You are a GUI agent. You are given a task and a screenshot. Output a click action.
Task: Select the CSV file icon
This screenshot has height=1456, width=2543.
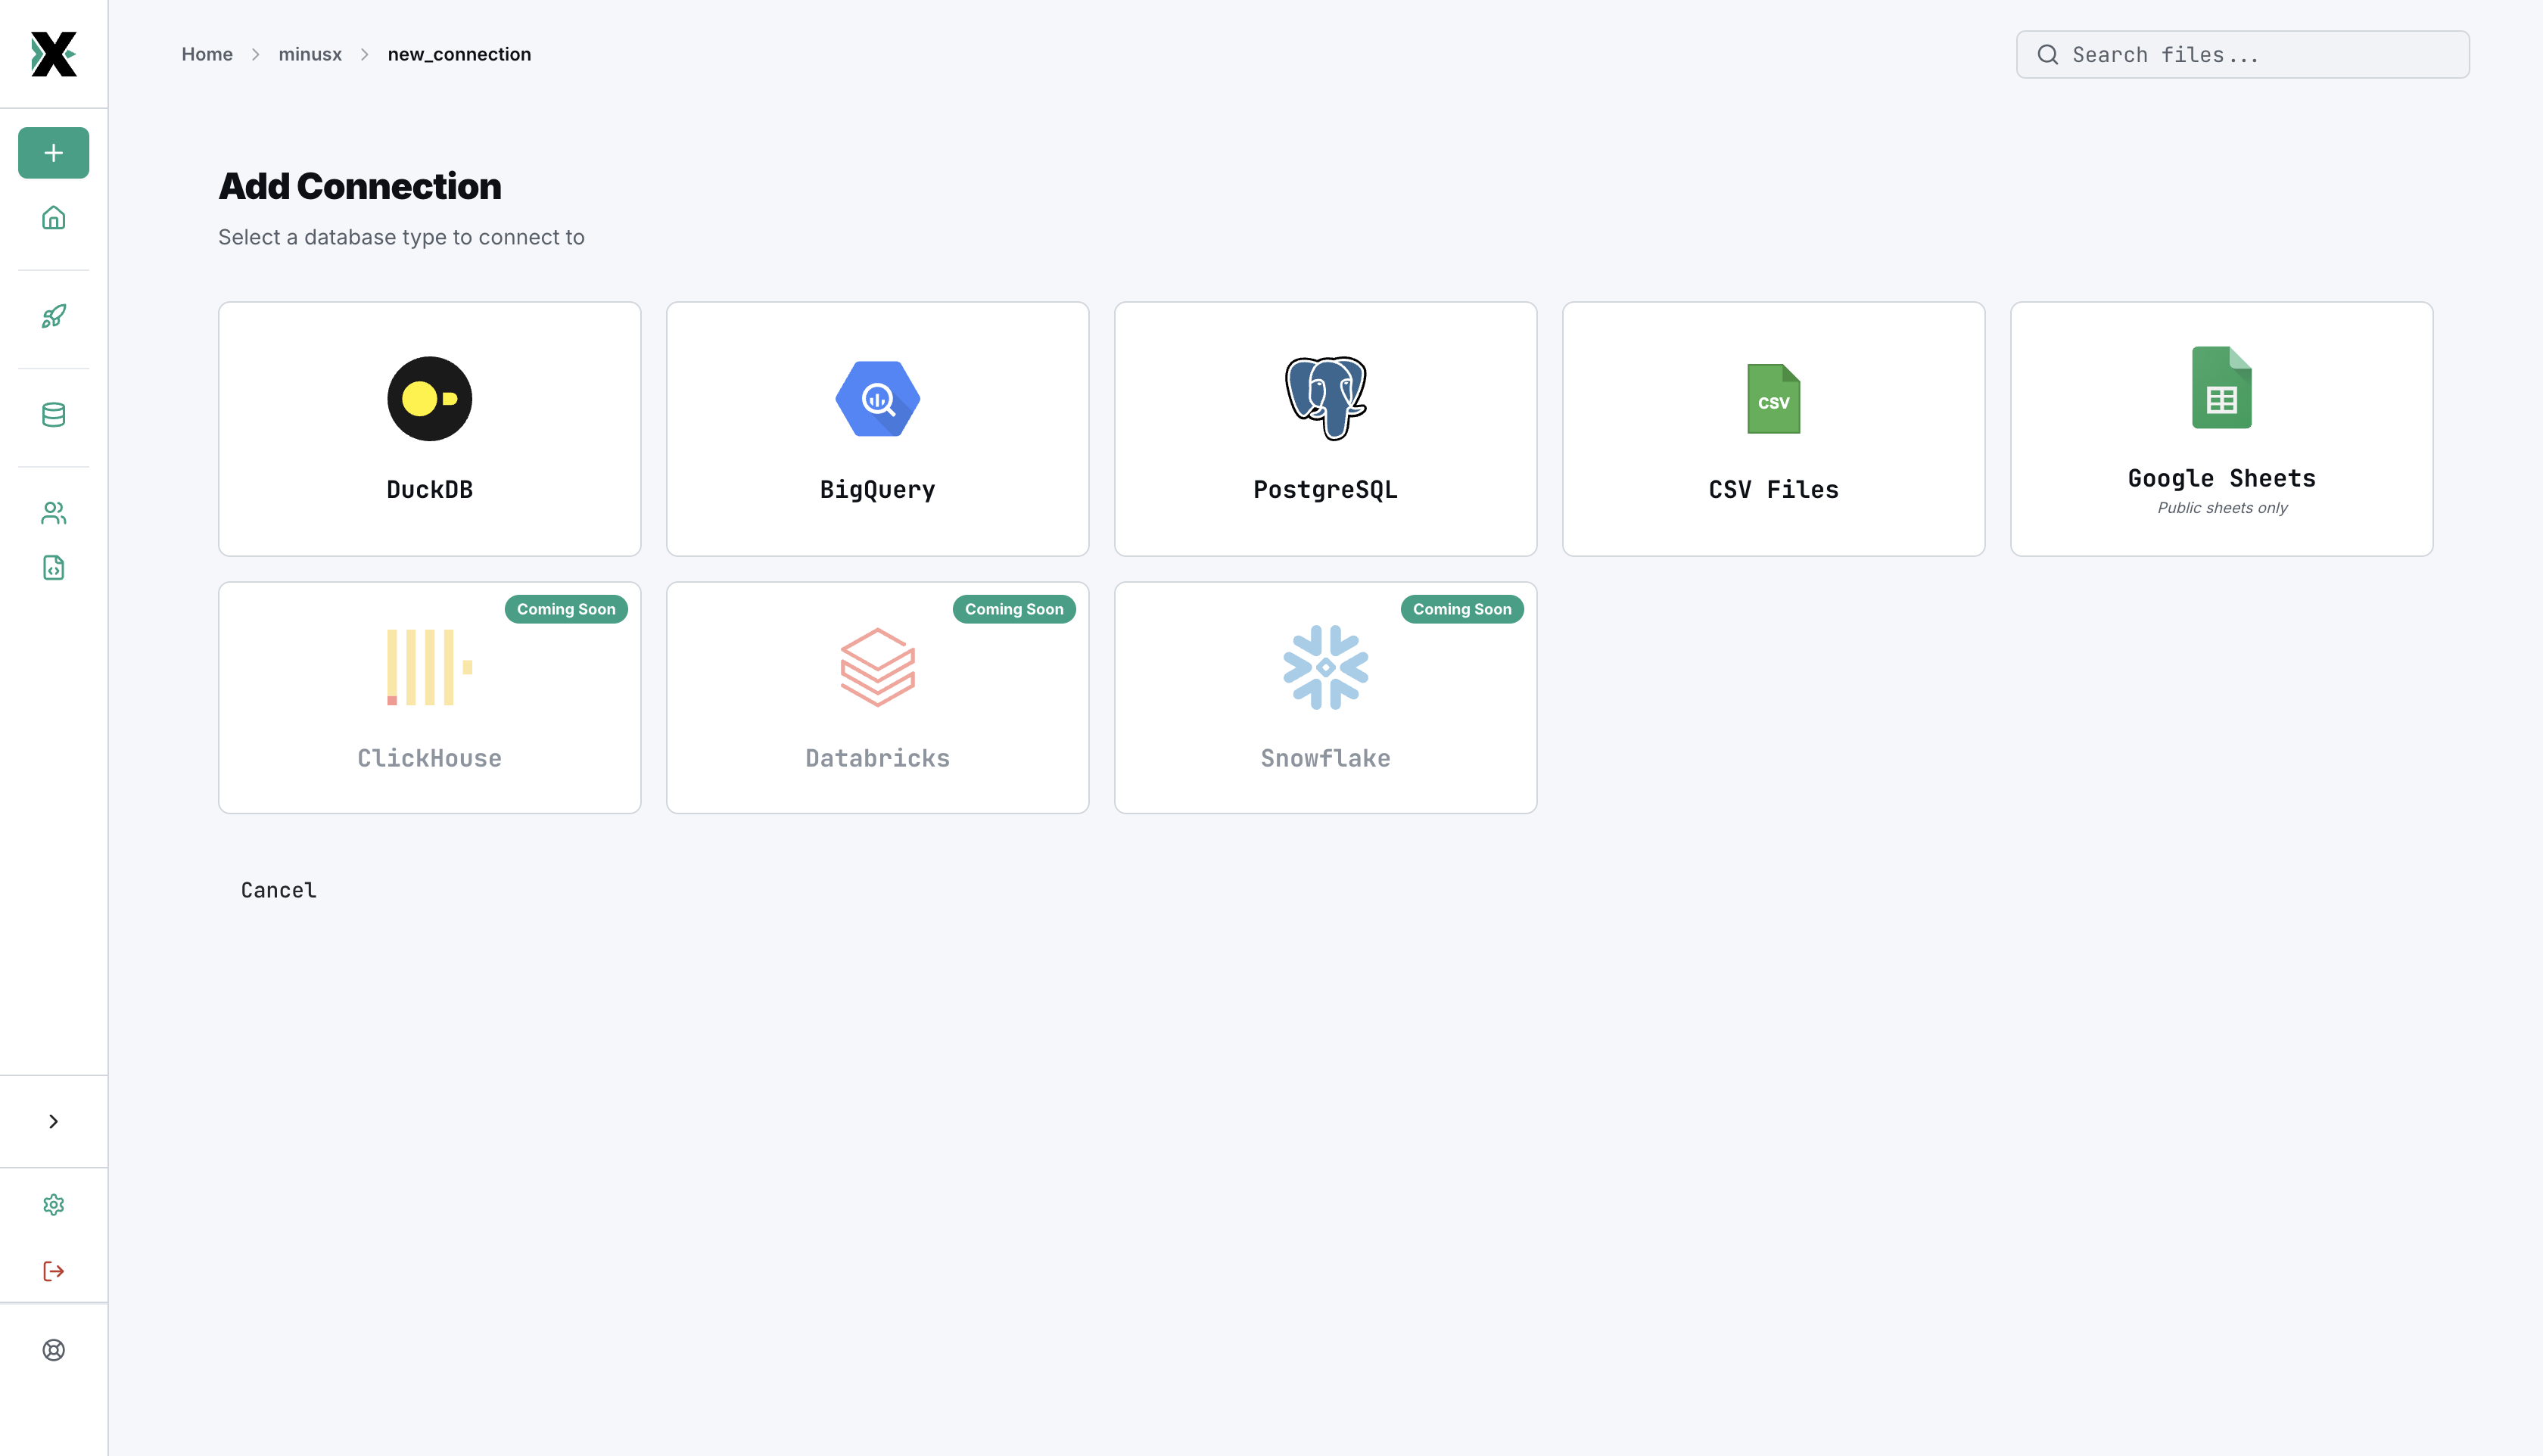point(1774,399)
